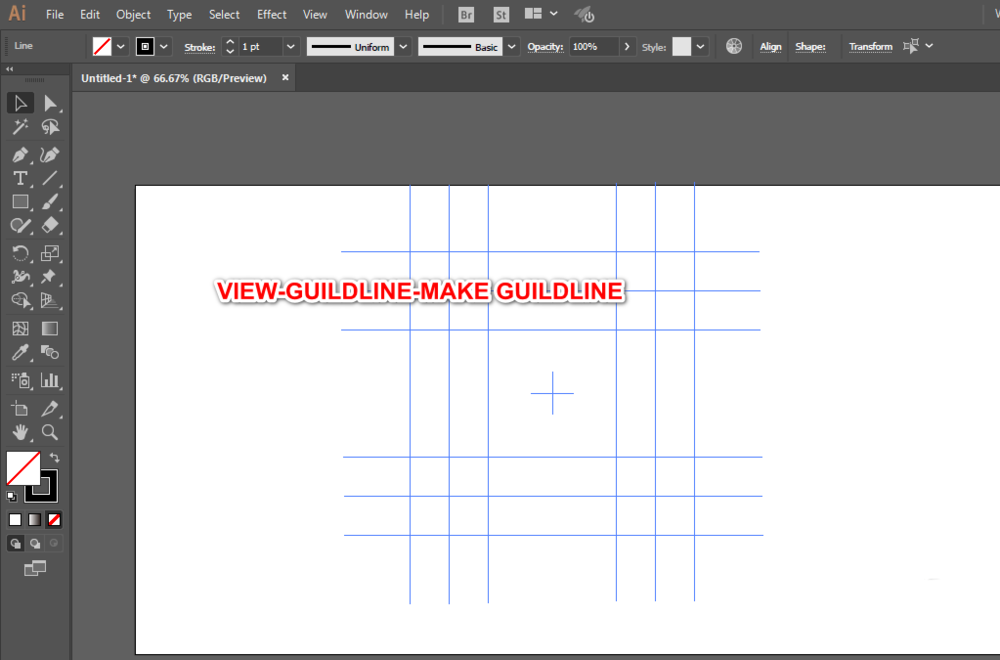The image size is (1000, 660).
Task: Open the Basic brush definition dropdown
Action: coord(512,47)
